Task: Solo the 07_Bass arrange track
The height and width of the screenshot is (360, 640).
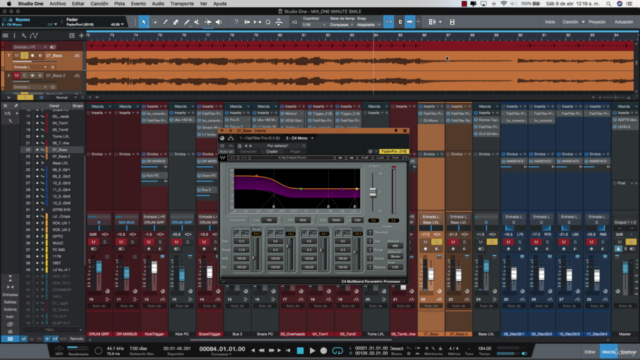Action: pos(24,56)
